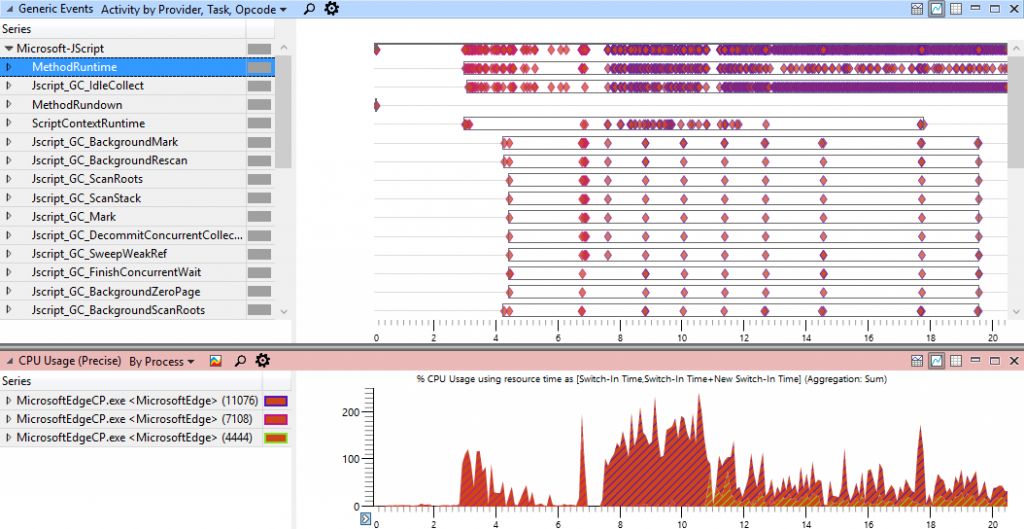
Task: Select the Jscript_GC_BackgroundScanRoots series
Action: pos(118,310)
